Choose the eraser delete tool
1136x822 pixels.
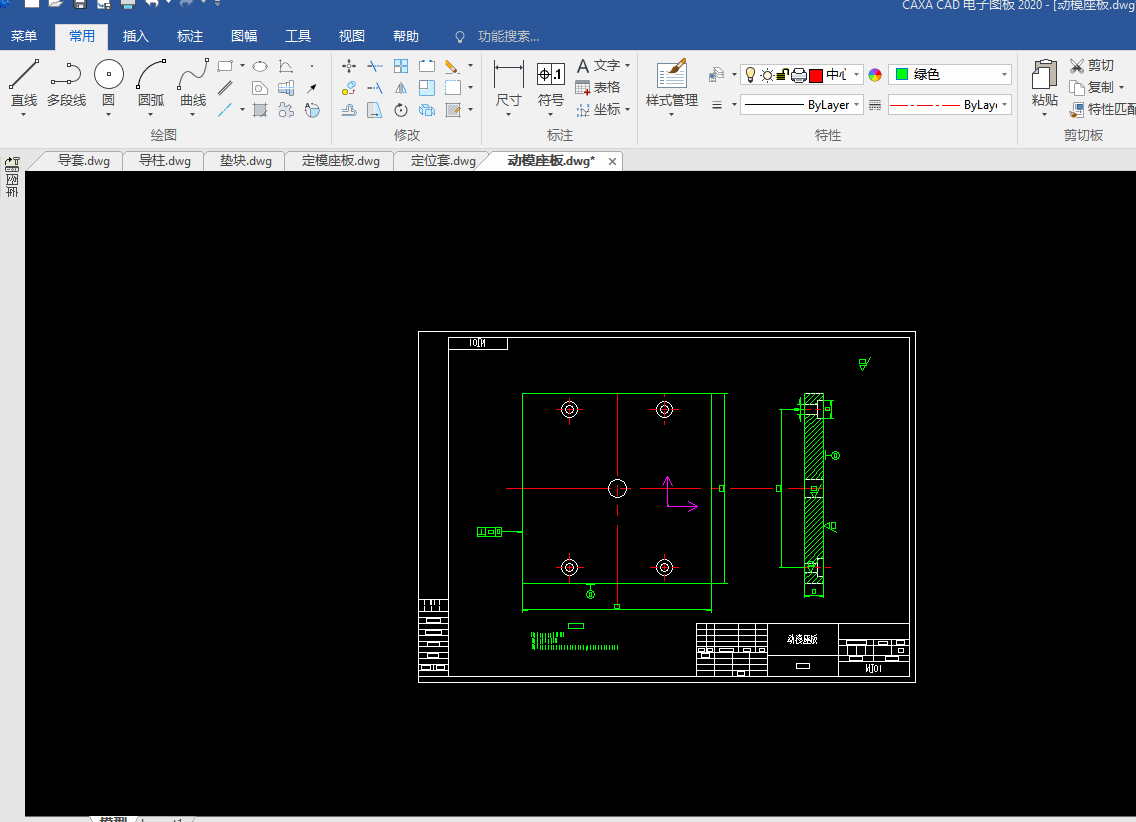tap(452, 67)
